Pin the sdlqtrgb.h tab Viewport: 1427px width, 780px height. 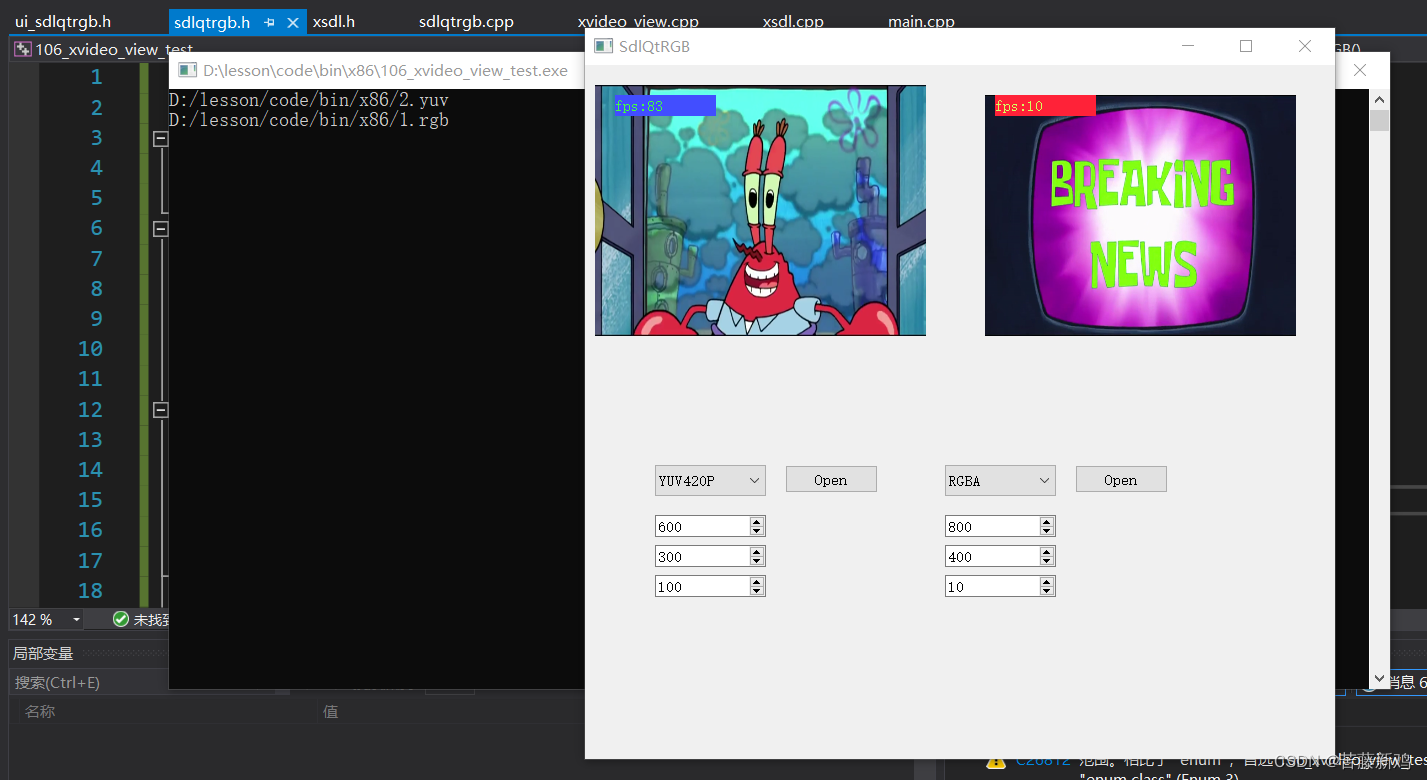pyautogui.click(x=270, y=22)
